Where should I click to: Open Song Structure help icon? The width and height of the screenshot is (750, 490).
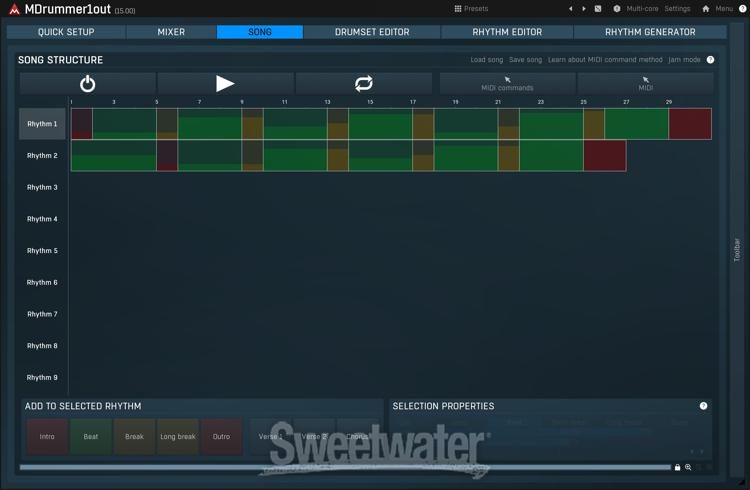point(710,60)
